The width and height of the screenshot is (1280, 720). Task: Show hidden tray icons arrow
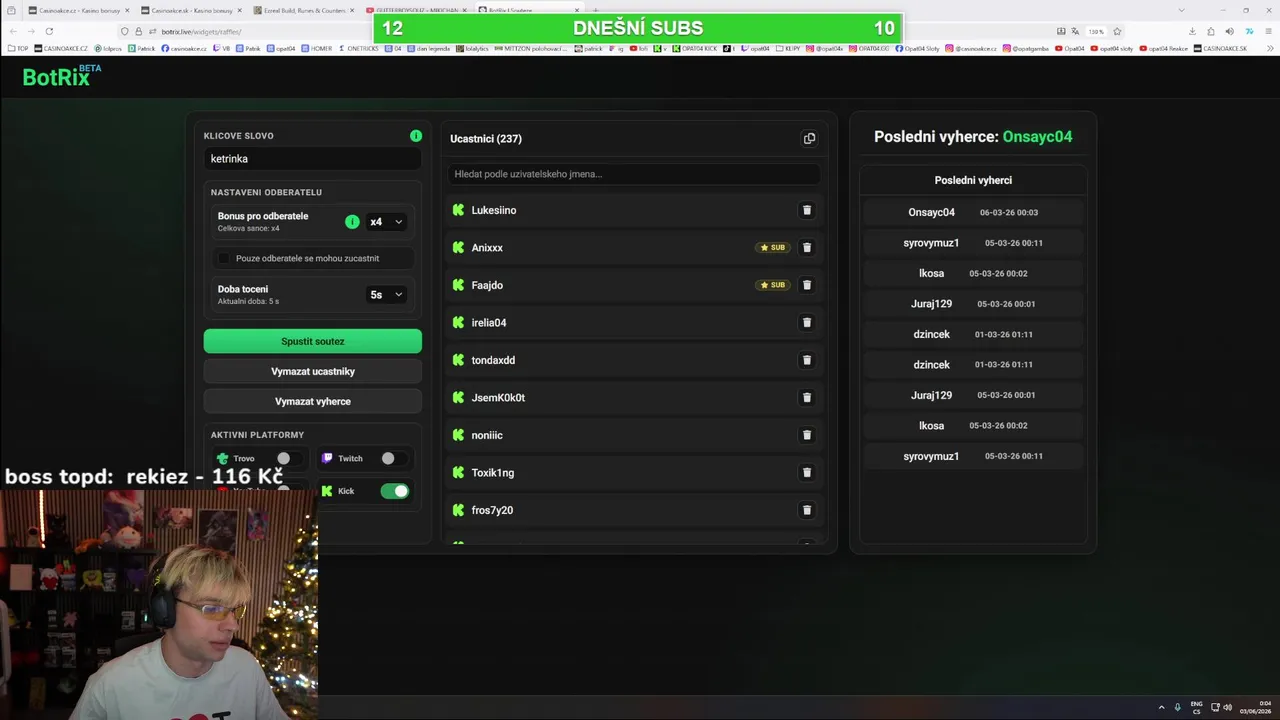1161,707
